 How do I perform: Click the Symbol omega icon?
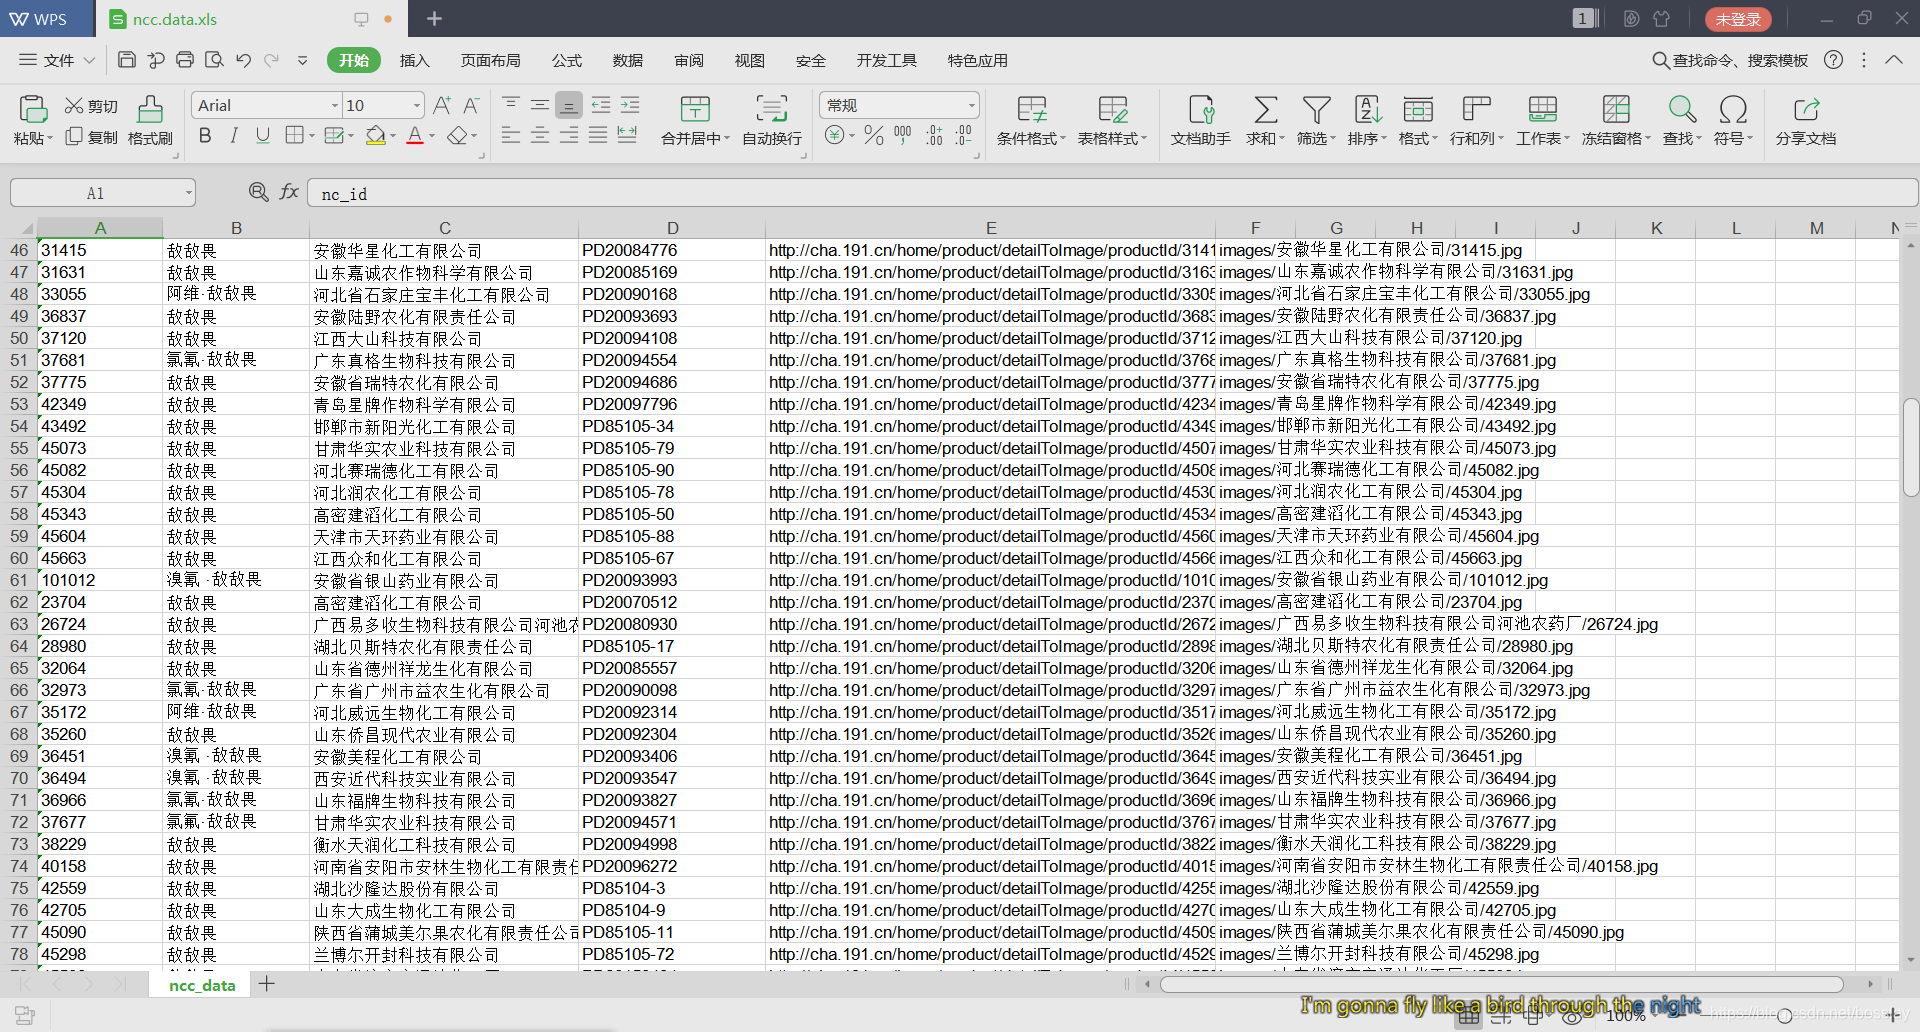click(1733, 109)
